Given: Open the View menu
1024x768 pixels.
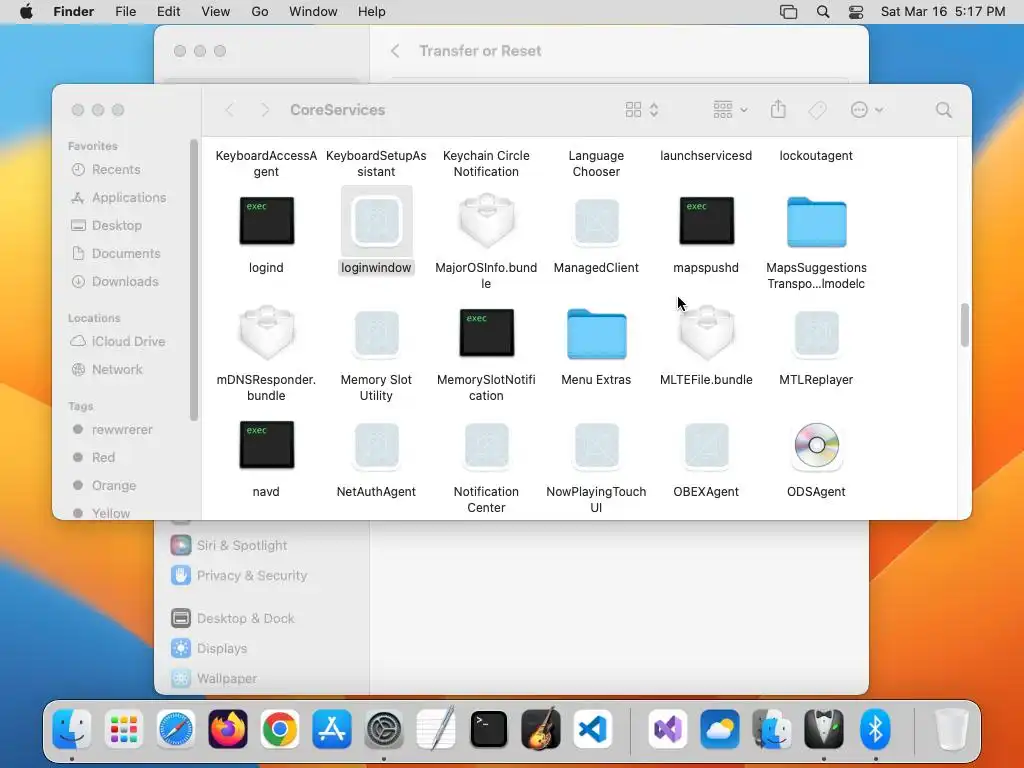Looking at the screenshot, I should tap(216, 12).
